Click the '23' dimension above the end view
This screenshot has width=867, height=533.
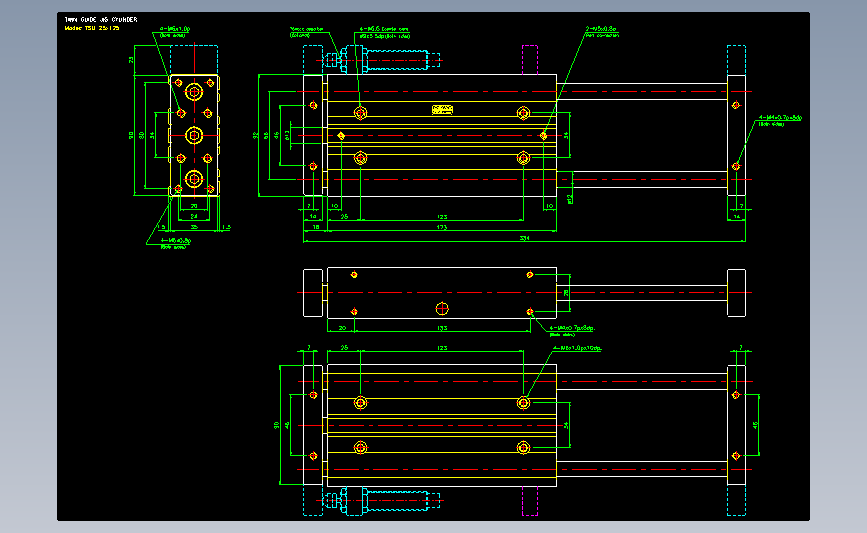tap(131, 60)
